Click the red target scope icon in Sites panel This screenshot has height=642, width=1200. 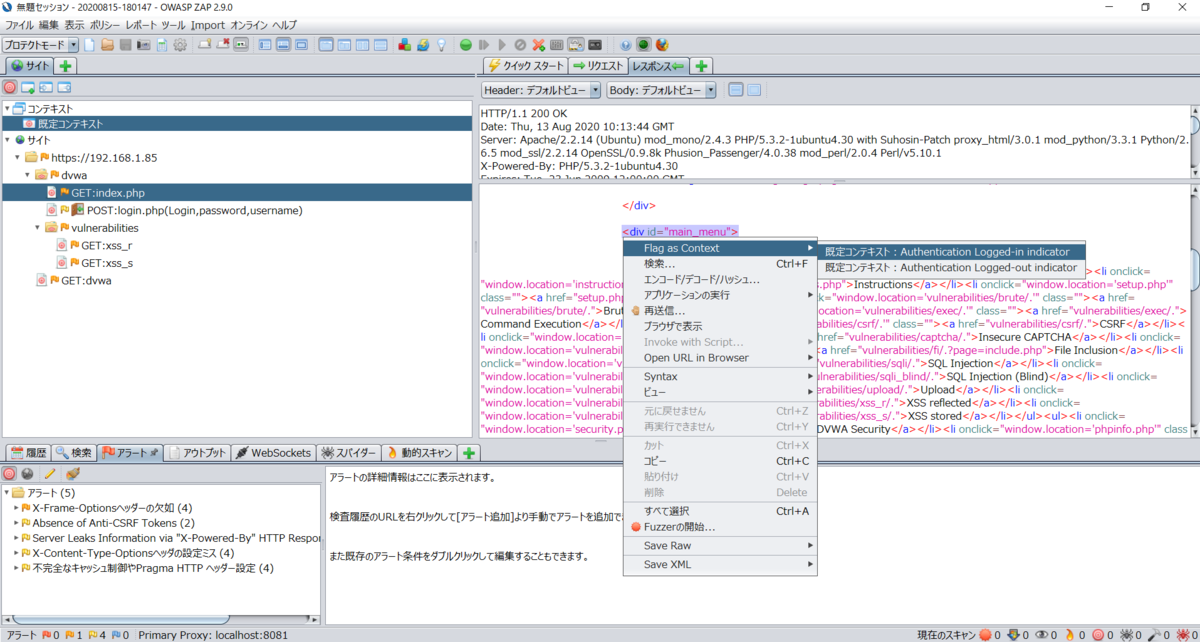tap(10, 87)
